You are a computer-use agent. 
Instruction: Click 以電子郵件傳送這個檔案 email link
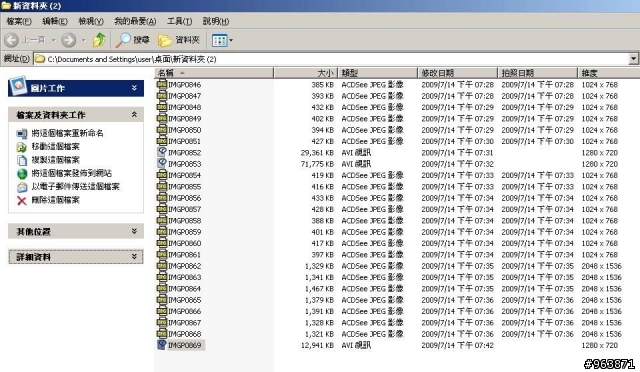click(x=76, y=187)
